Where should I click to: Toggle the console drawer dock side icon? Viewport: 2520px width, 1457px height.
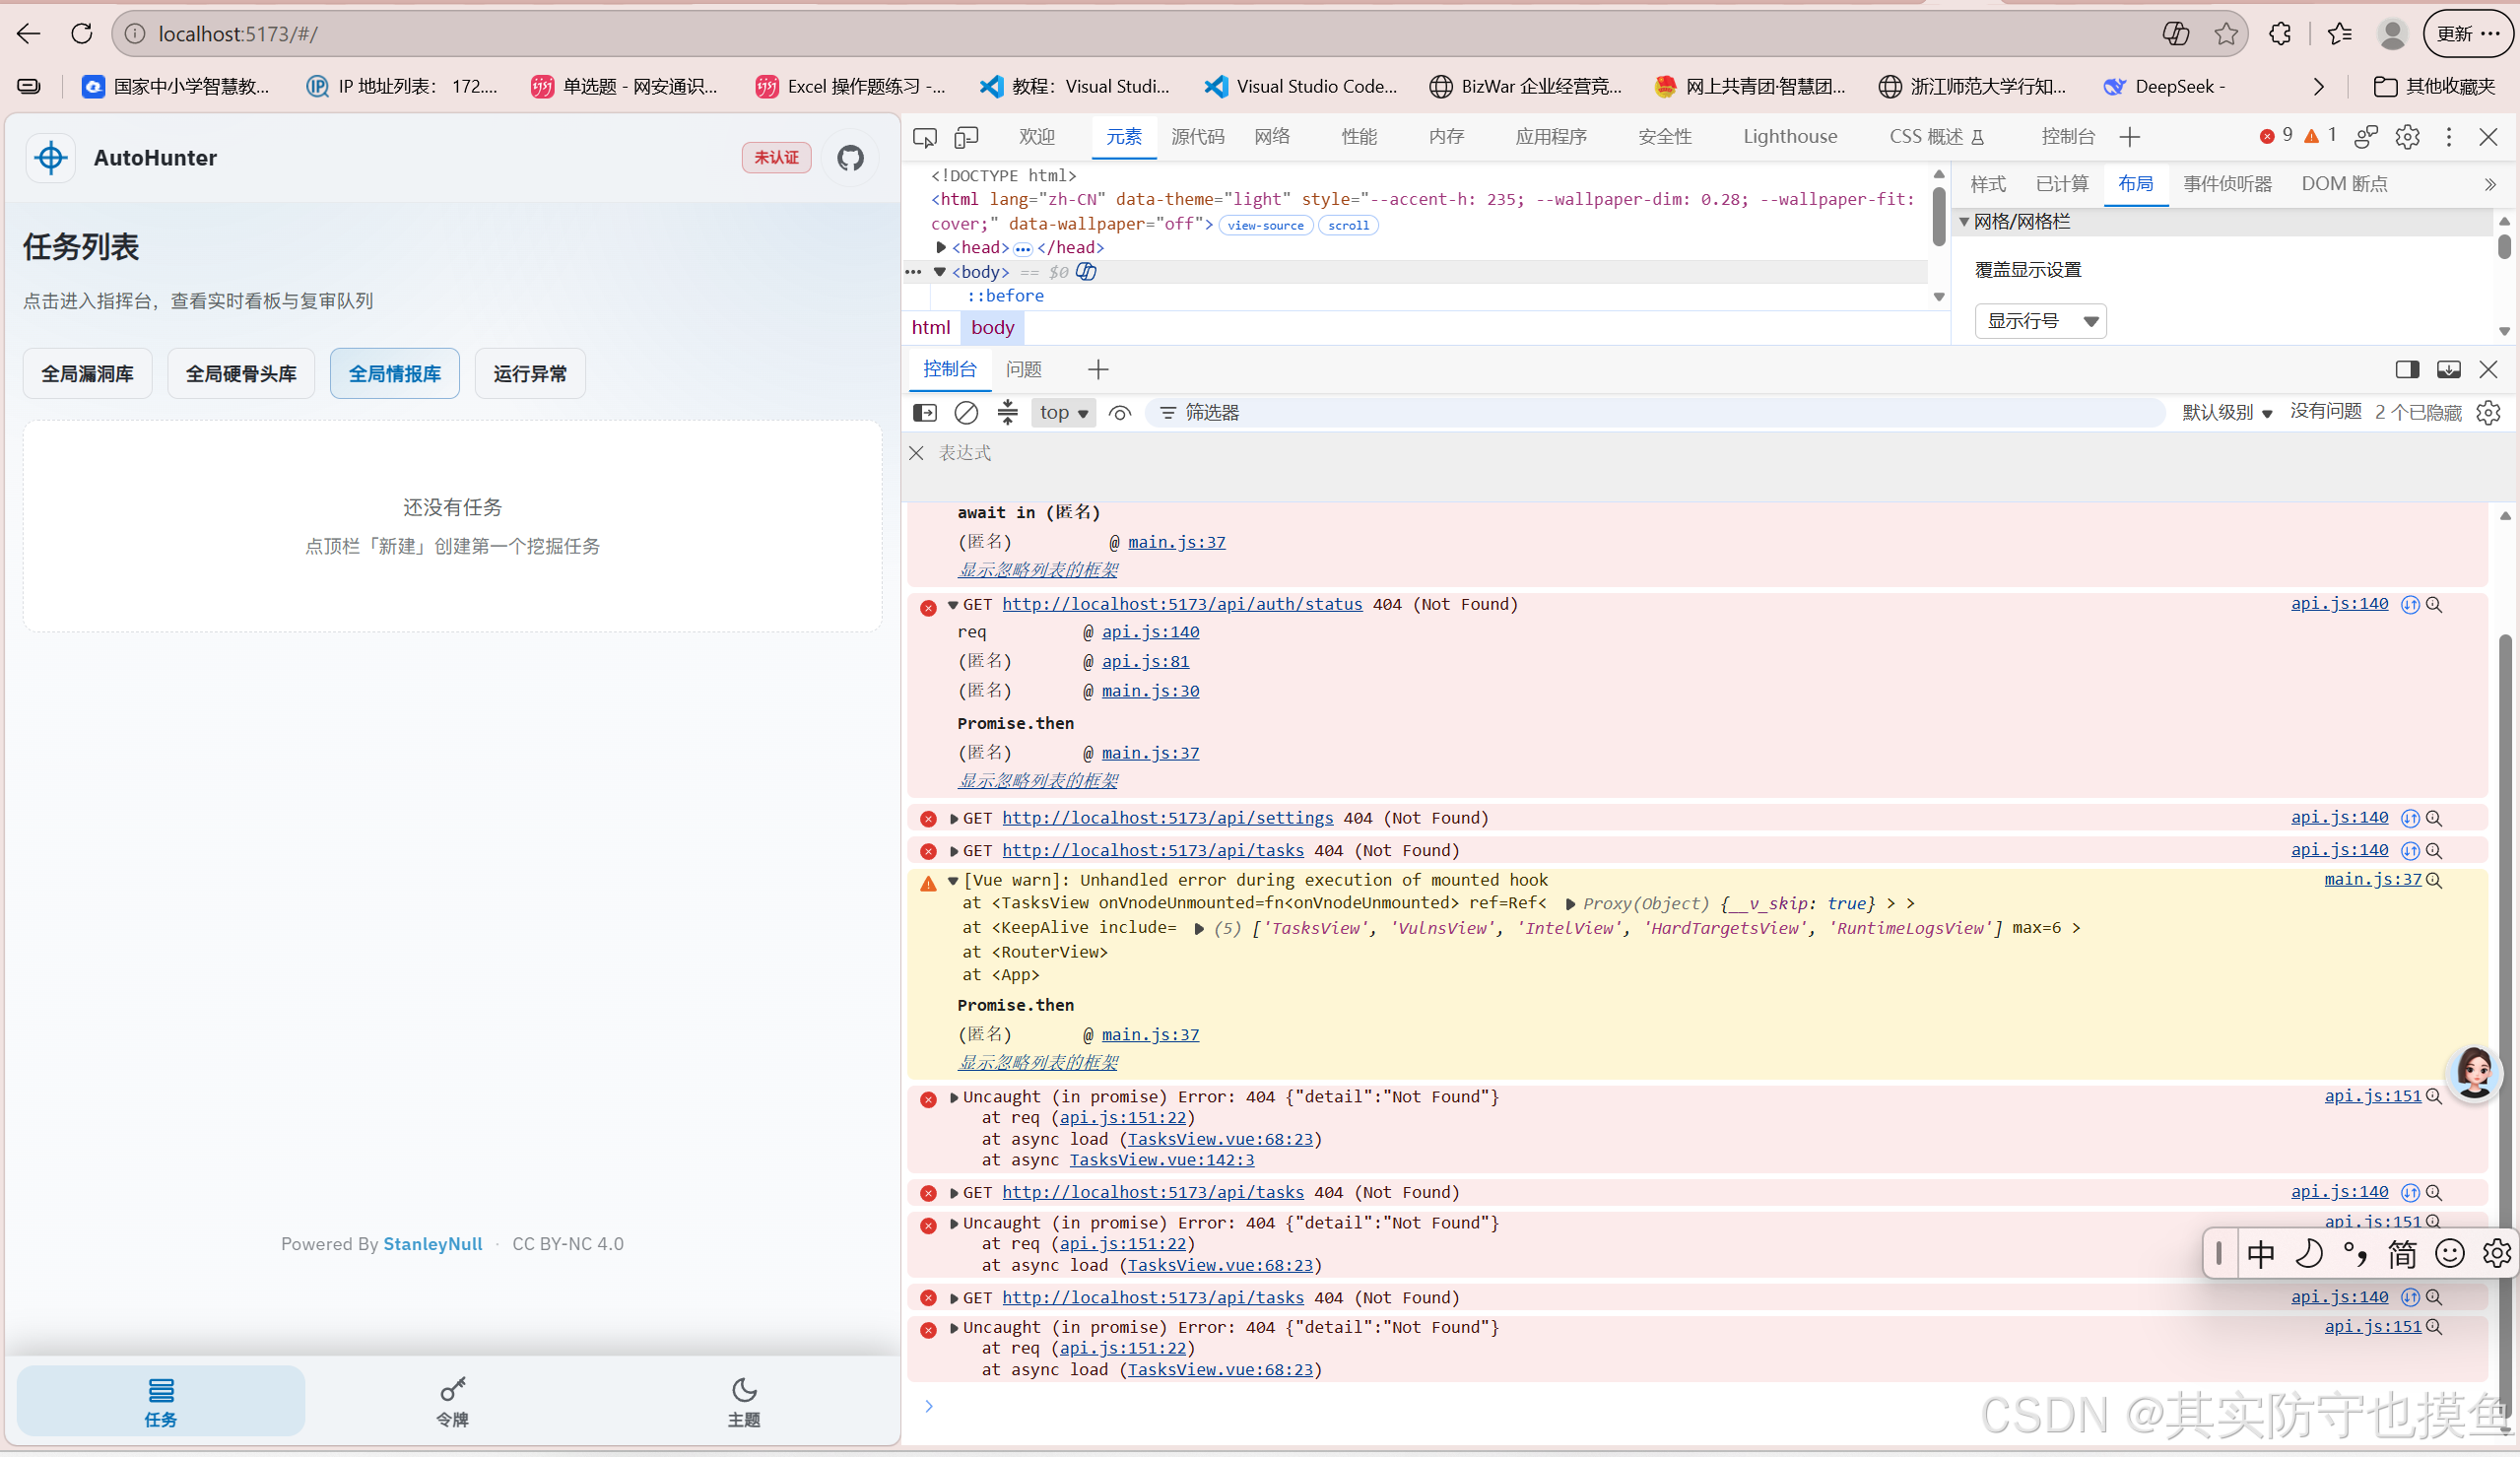(x=2407, y=370)
